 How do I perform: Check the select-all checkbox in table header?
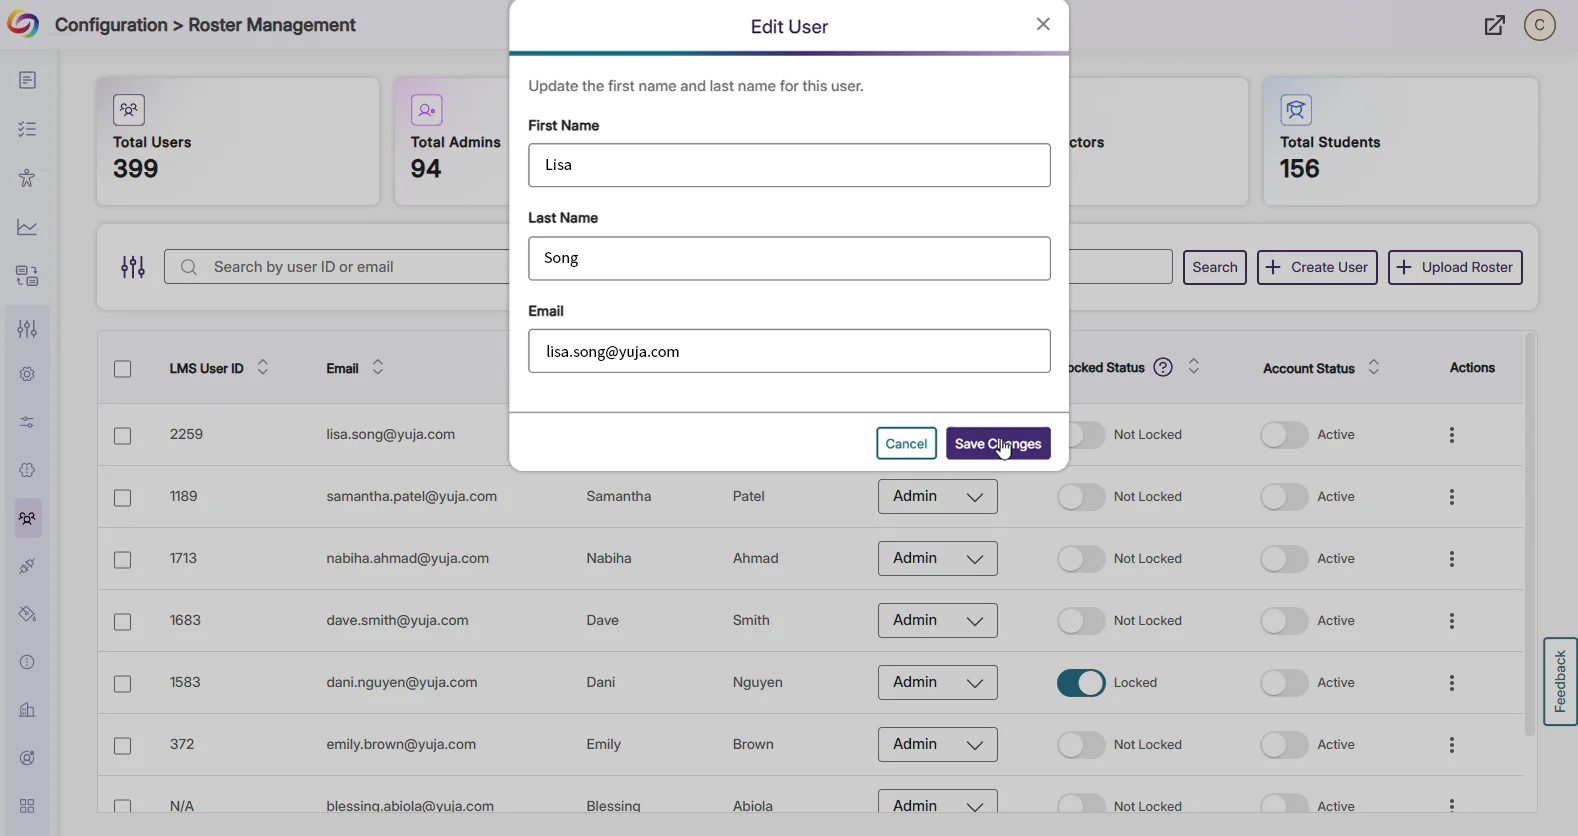click(x=122, y=369)
